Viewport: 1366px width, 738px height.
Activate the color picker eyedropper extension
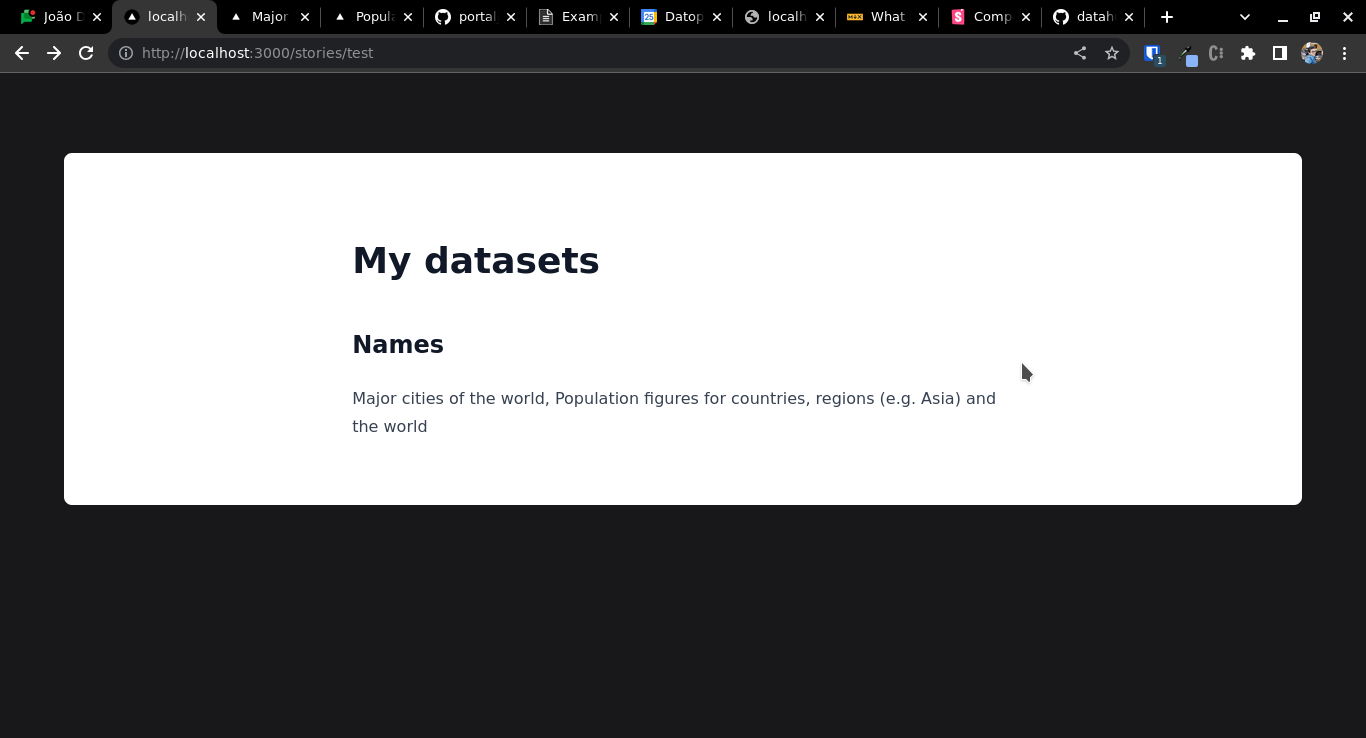(1185, 53)
